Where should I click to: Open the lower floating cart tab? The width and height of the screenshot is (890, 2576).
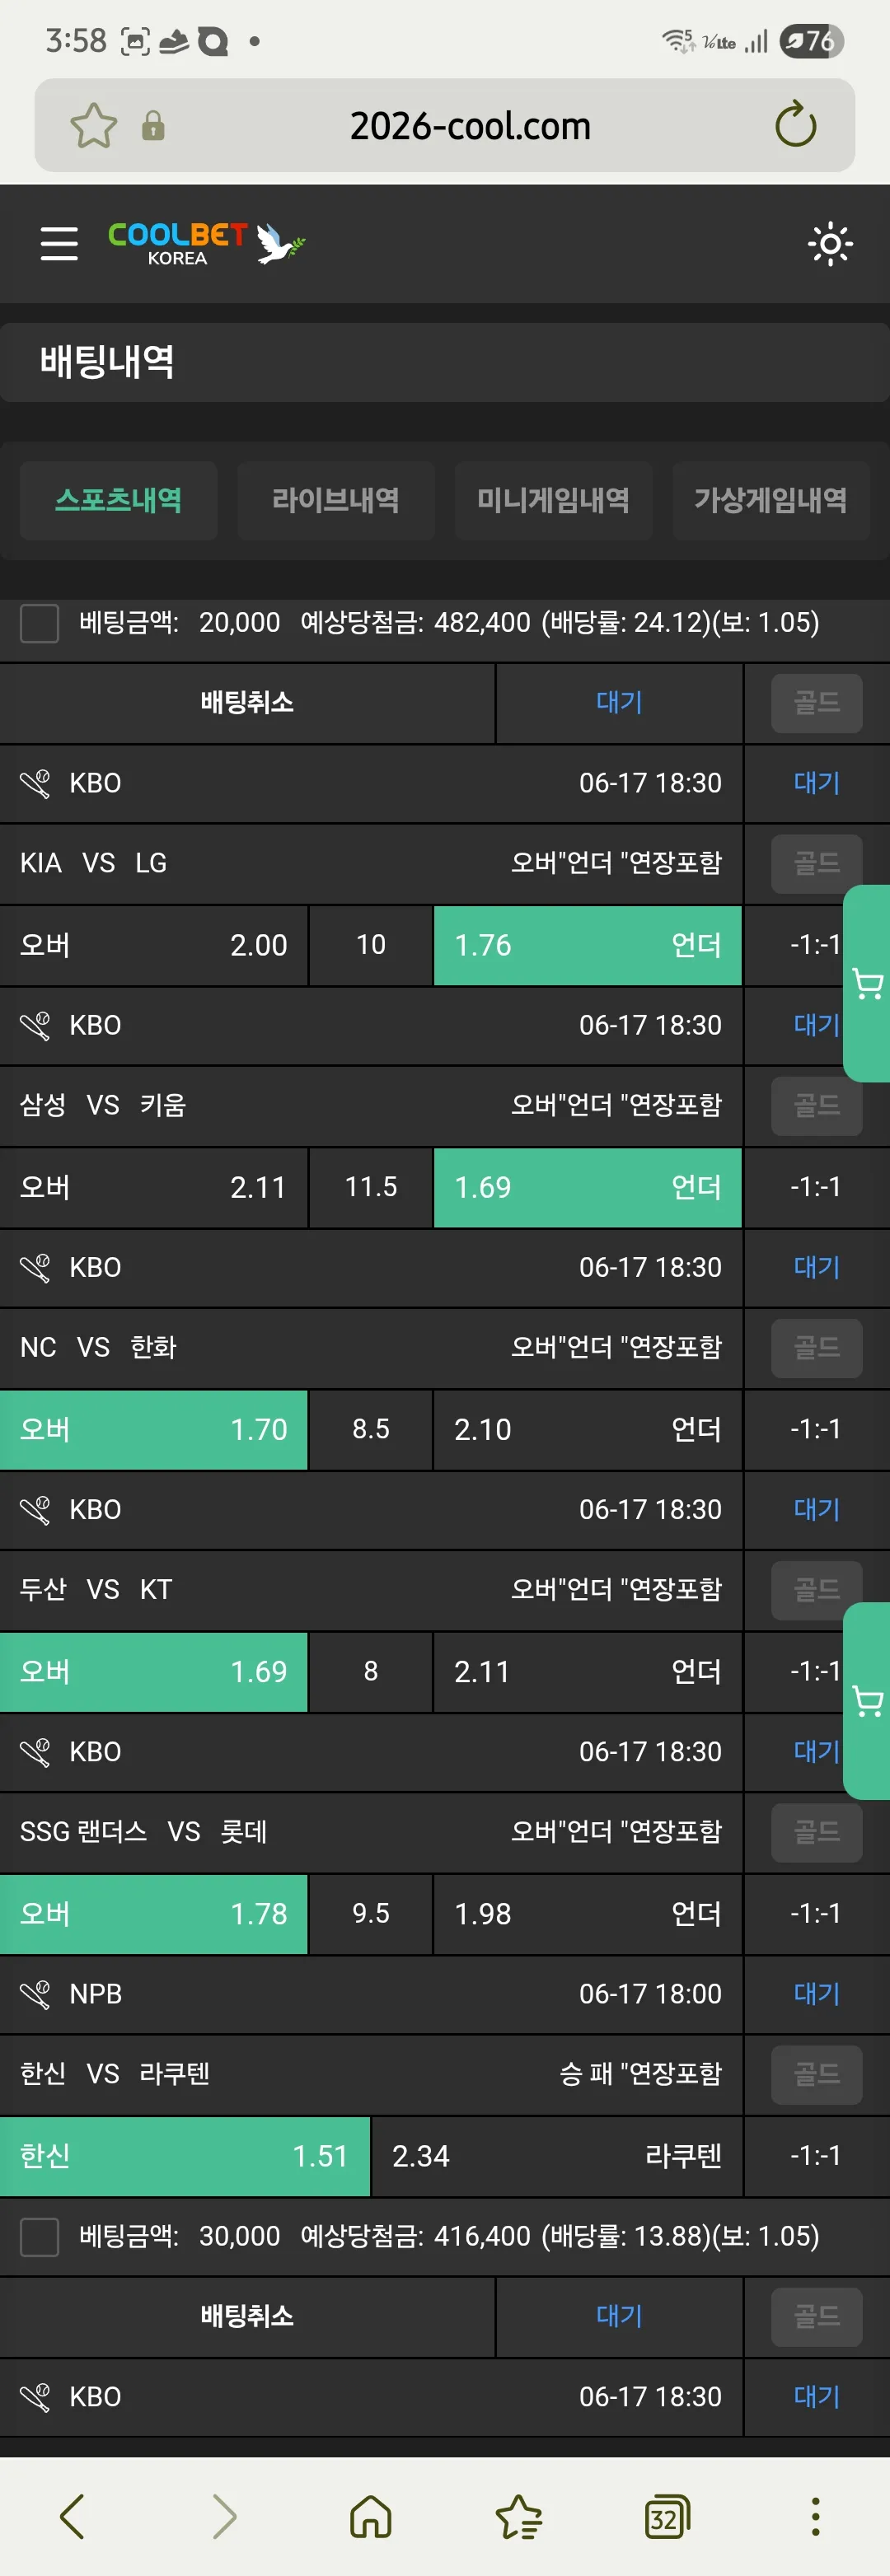[x=867, y=1701]
